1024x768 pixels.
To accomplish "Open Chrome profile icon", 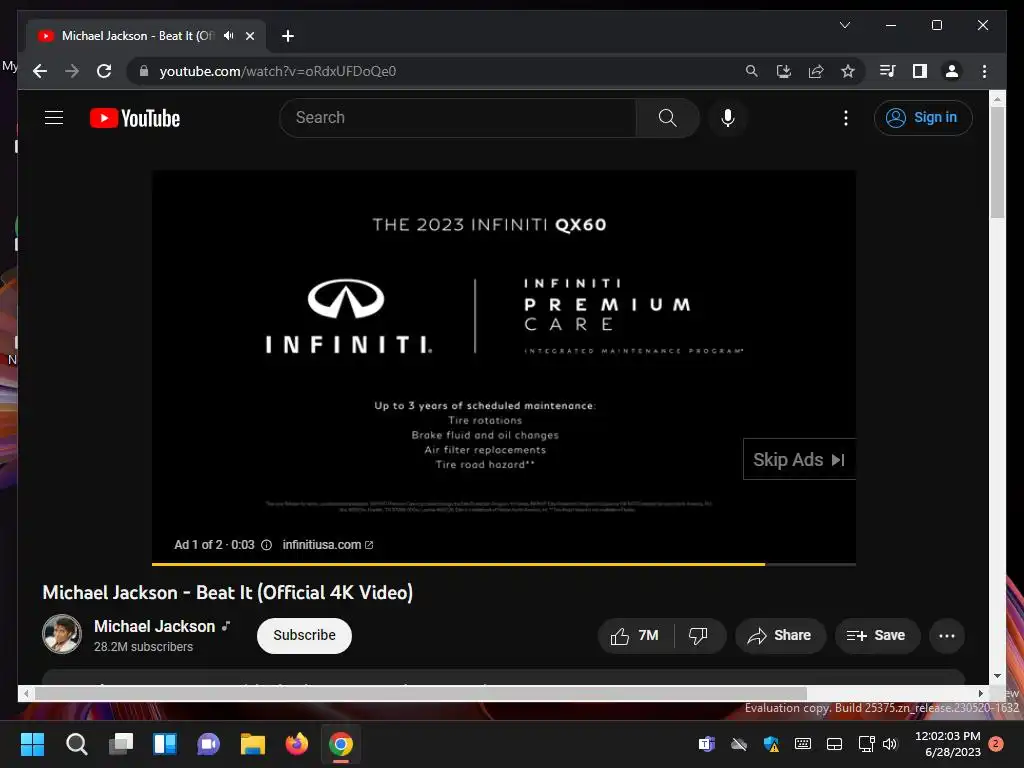I will pos(952,71).
